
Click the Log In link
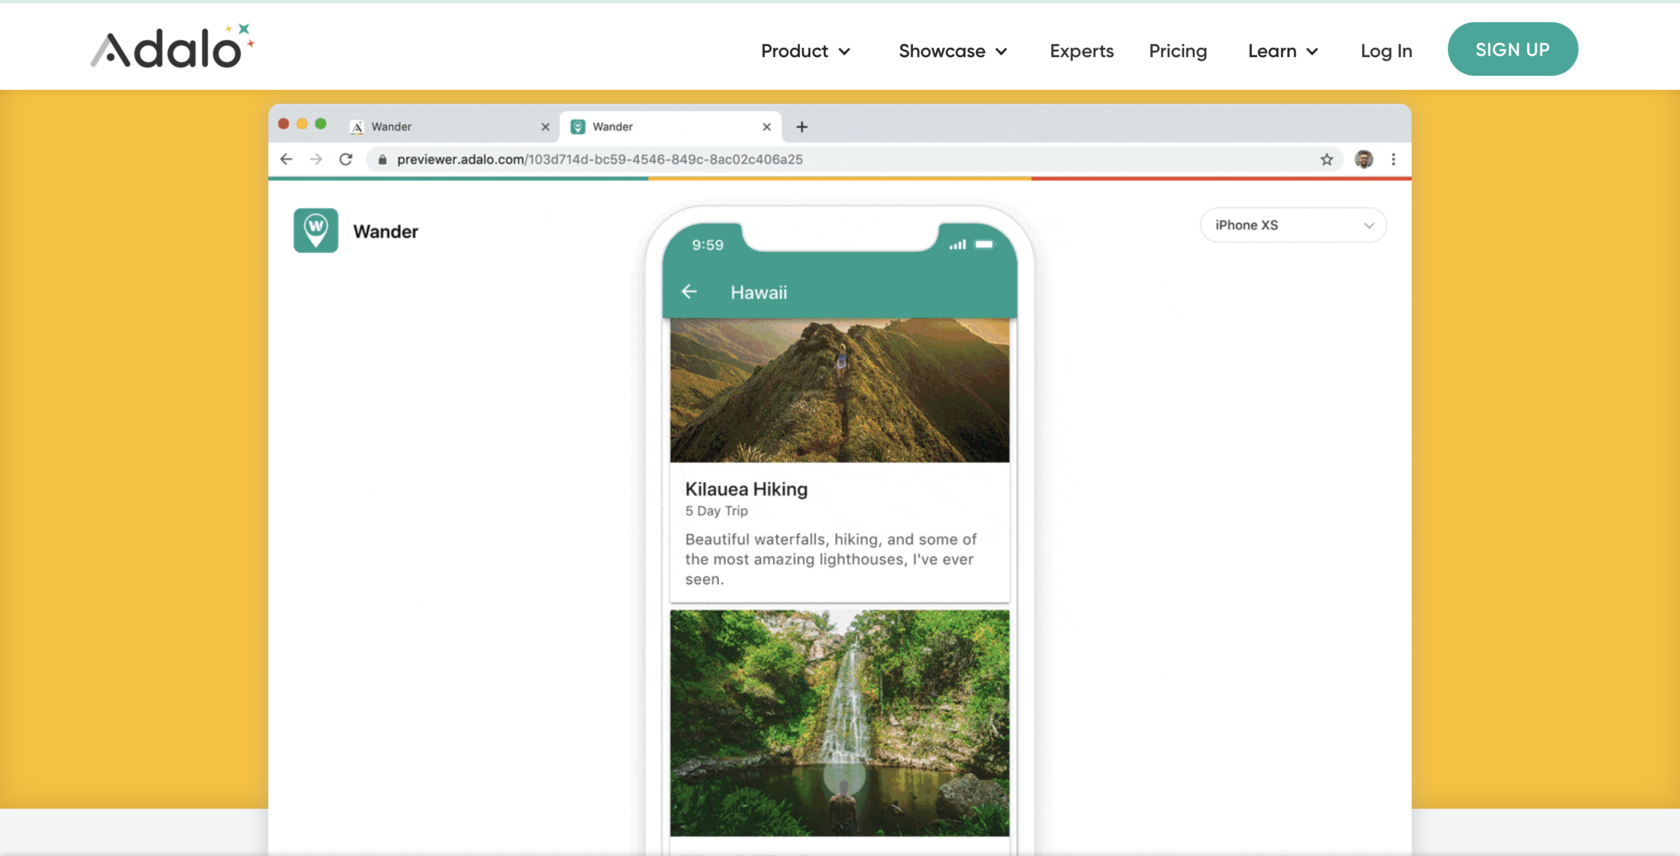click(1386, 51)
